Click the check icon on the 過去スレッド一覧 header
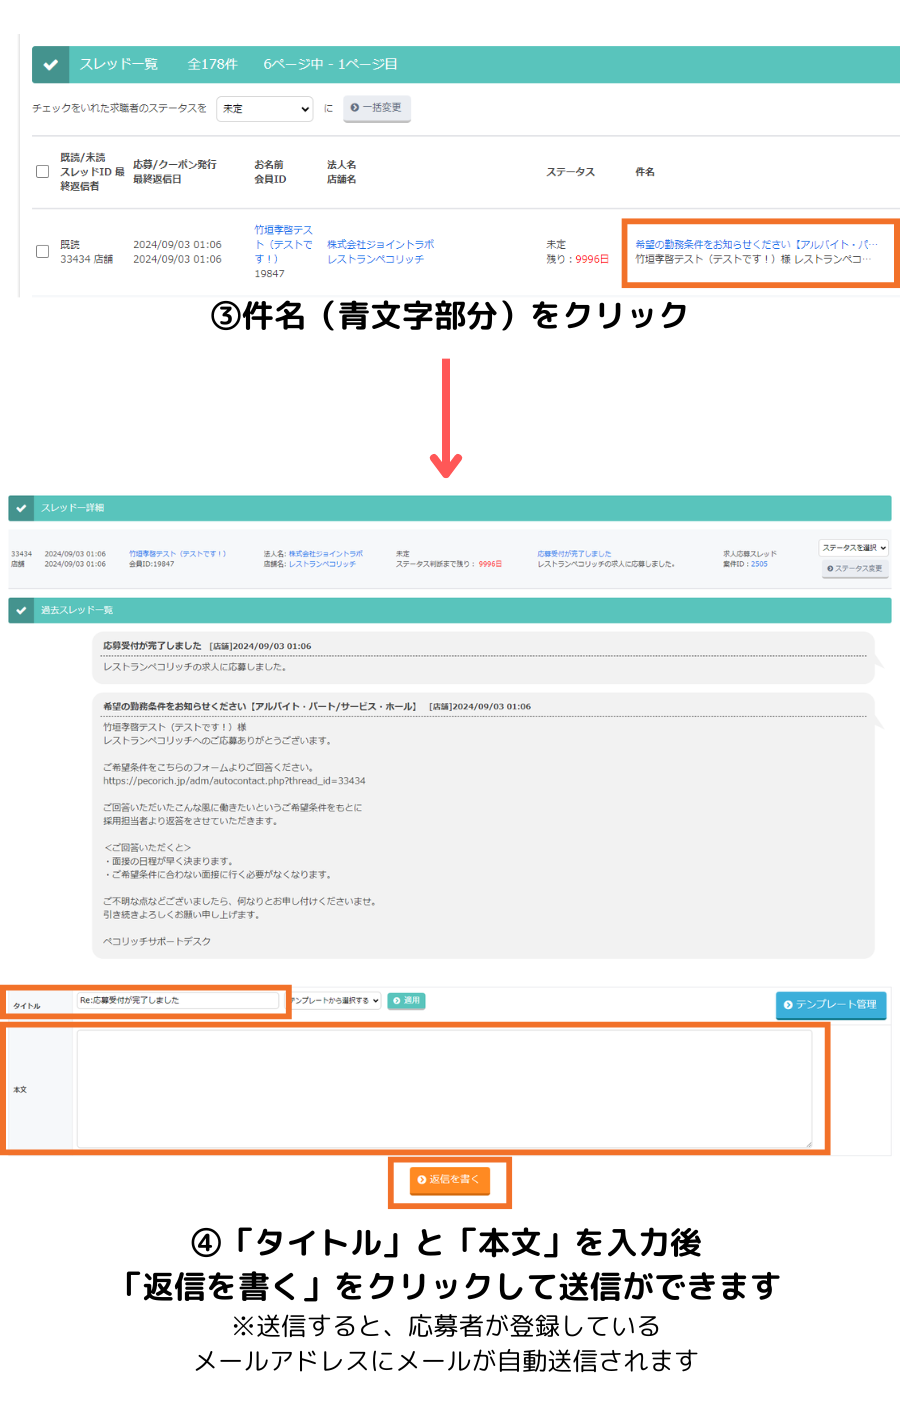900x1406 pixels. [24, 610]
